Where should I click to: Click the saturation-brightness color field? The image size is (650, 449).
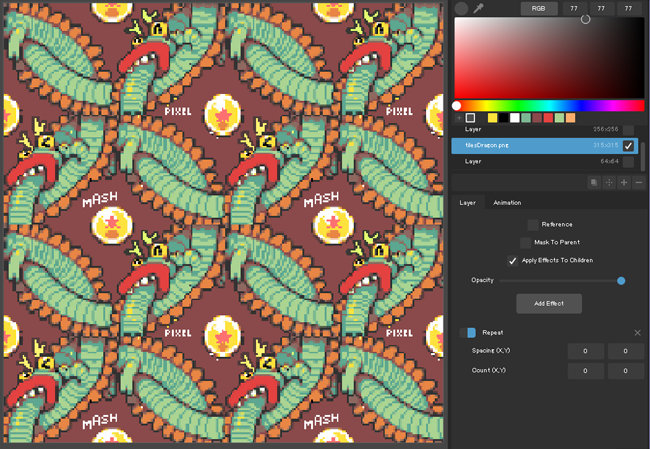[549, 58]
